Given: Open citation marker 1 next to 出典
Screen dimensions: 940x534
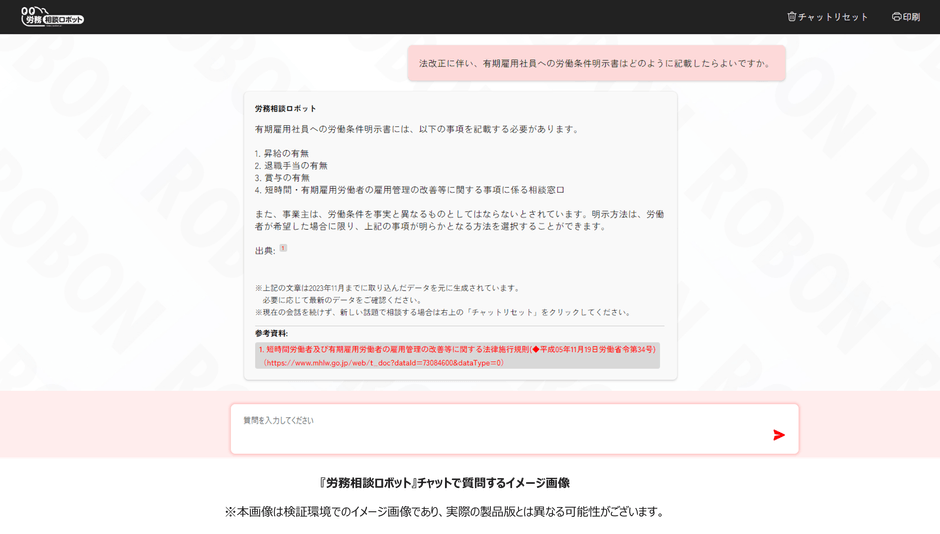Looking at the screenshot, I should (x=283, y=248).
